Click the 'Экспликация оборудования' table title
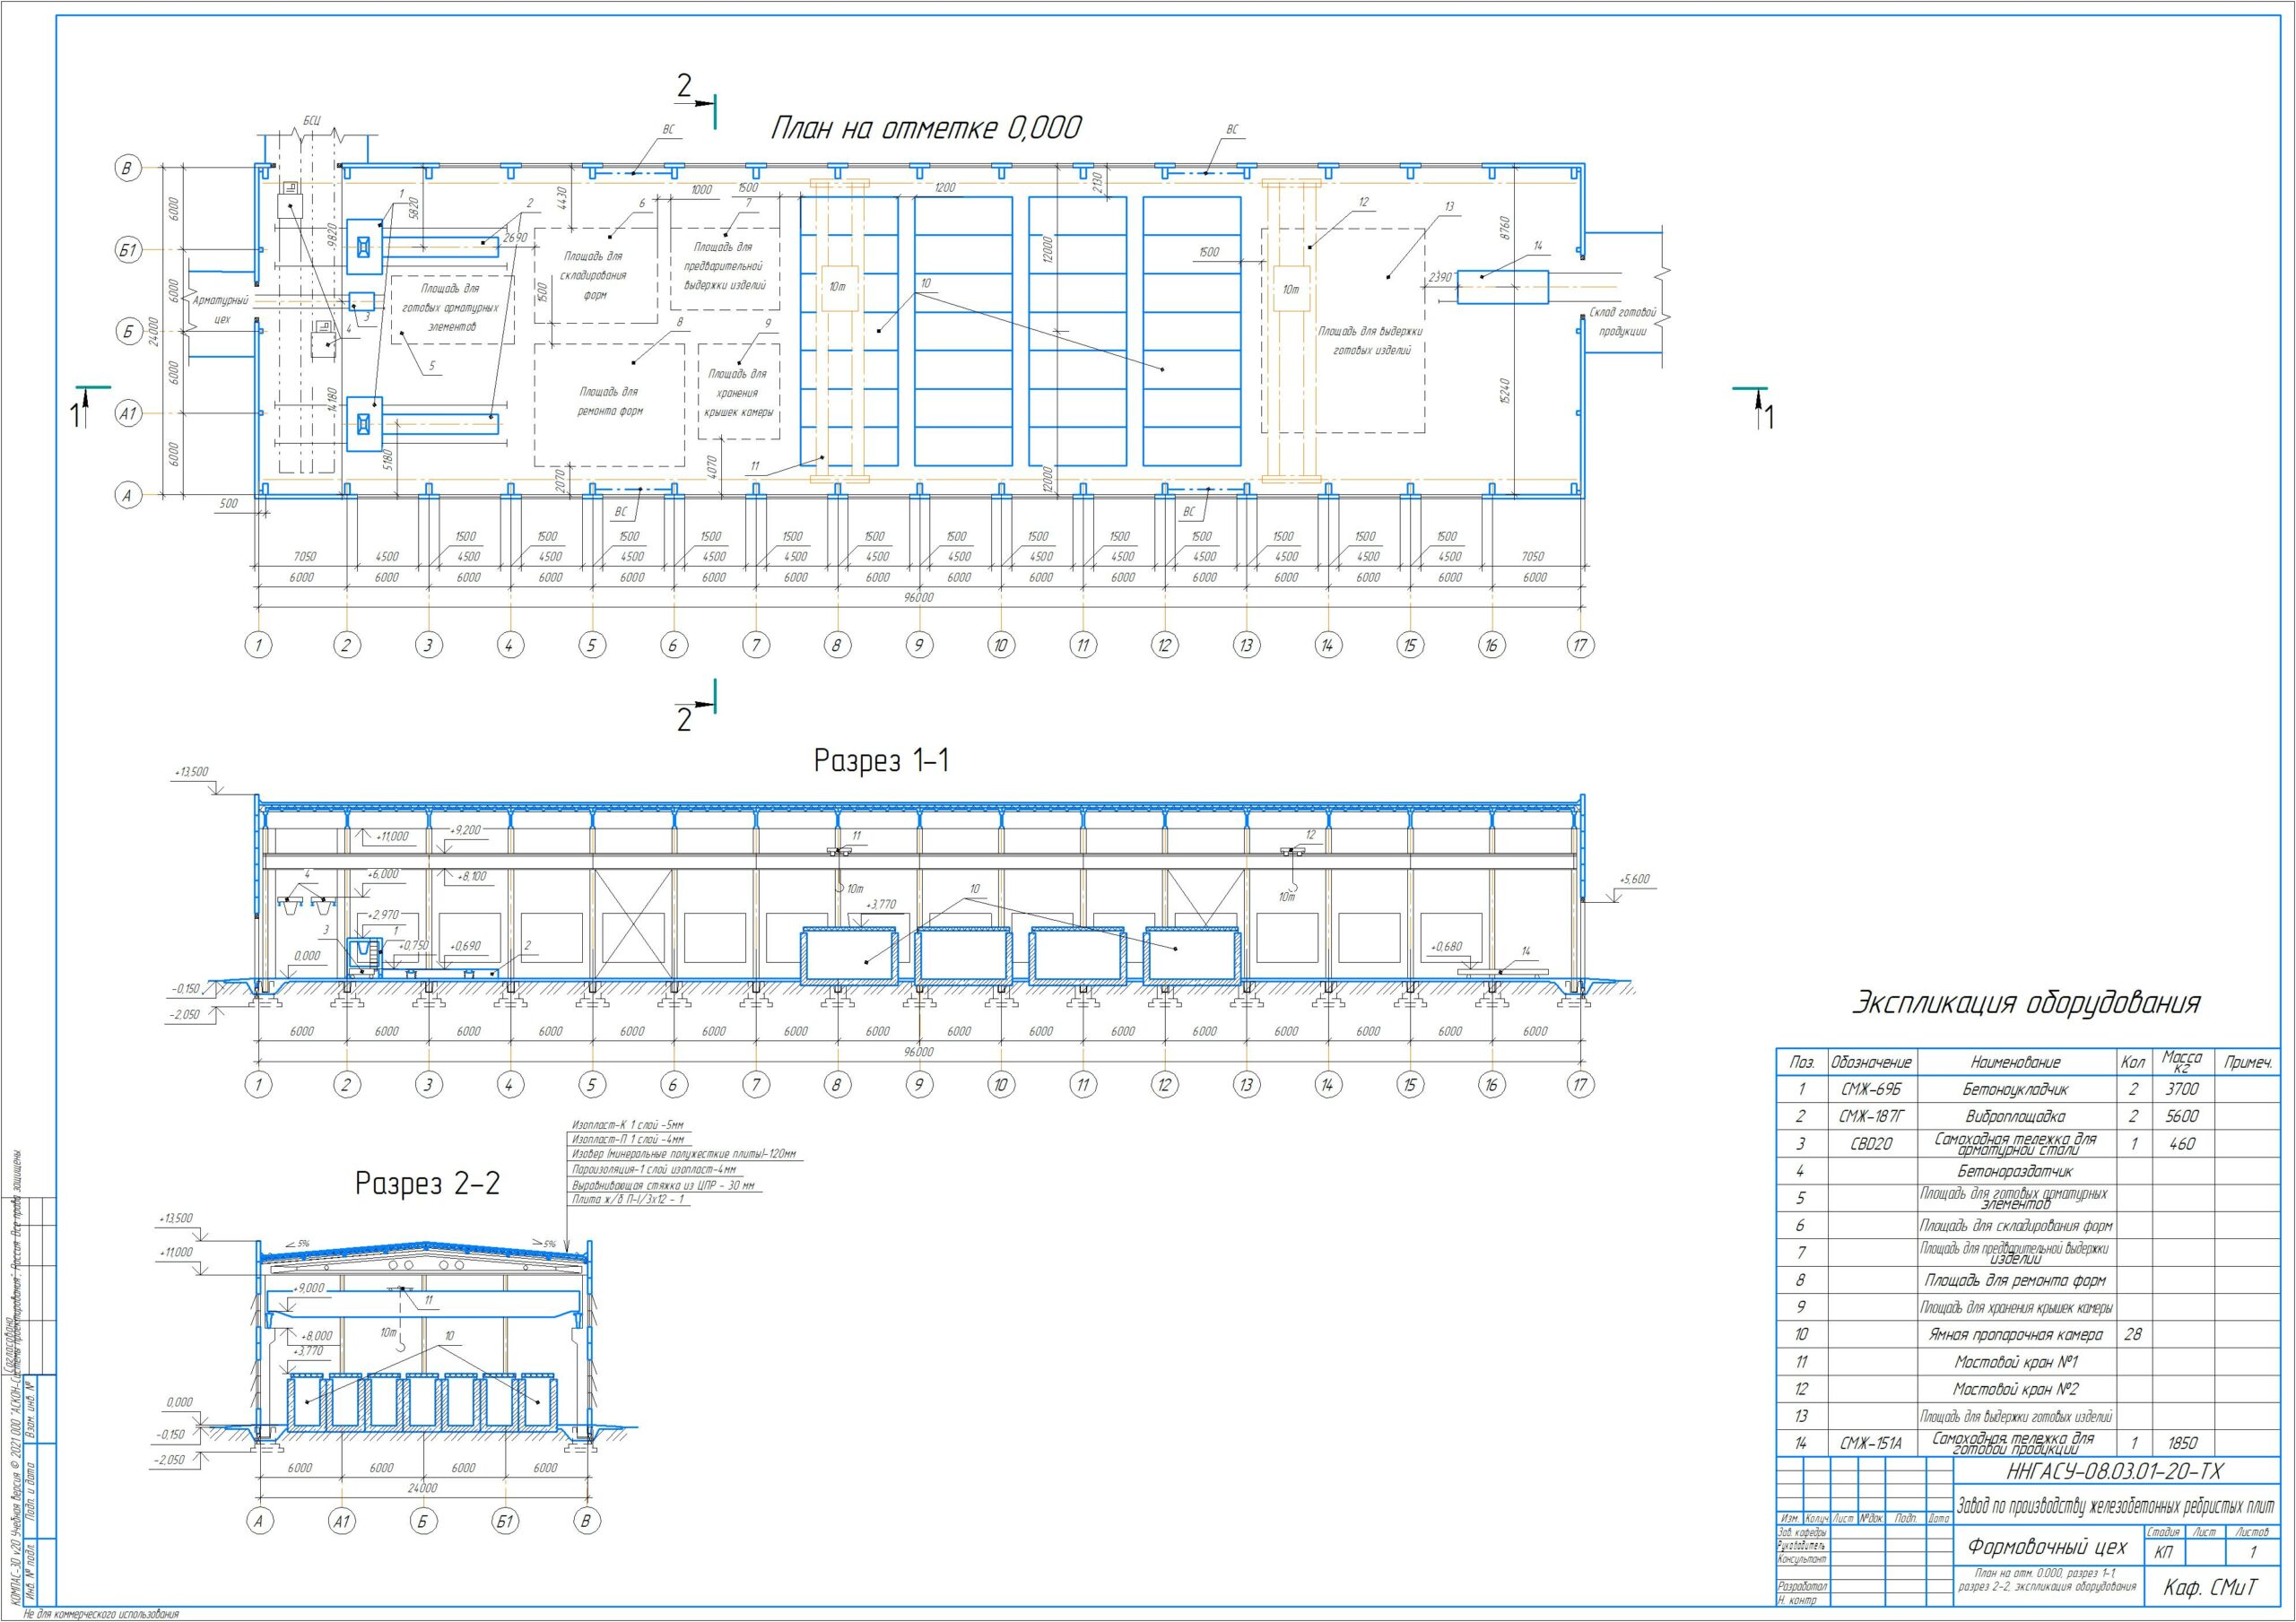Image resolution: width=2296 pixels, height=1622 pixels. [2026, 1003]
